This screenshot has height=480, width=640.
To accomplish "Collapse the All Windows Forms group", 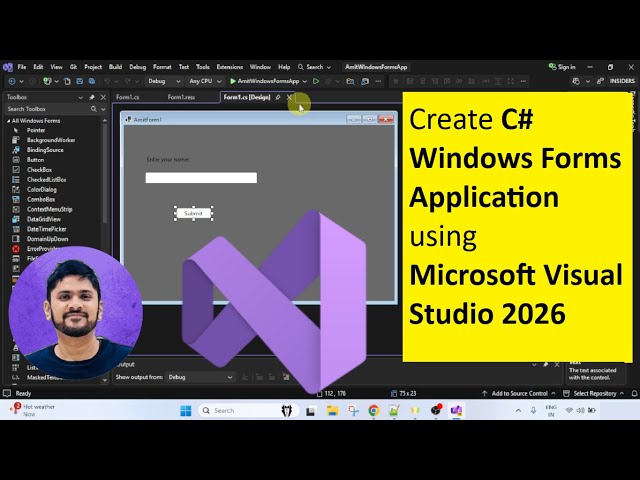I will pos(9,121).
